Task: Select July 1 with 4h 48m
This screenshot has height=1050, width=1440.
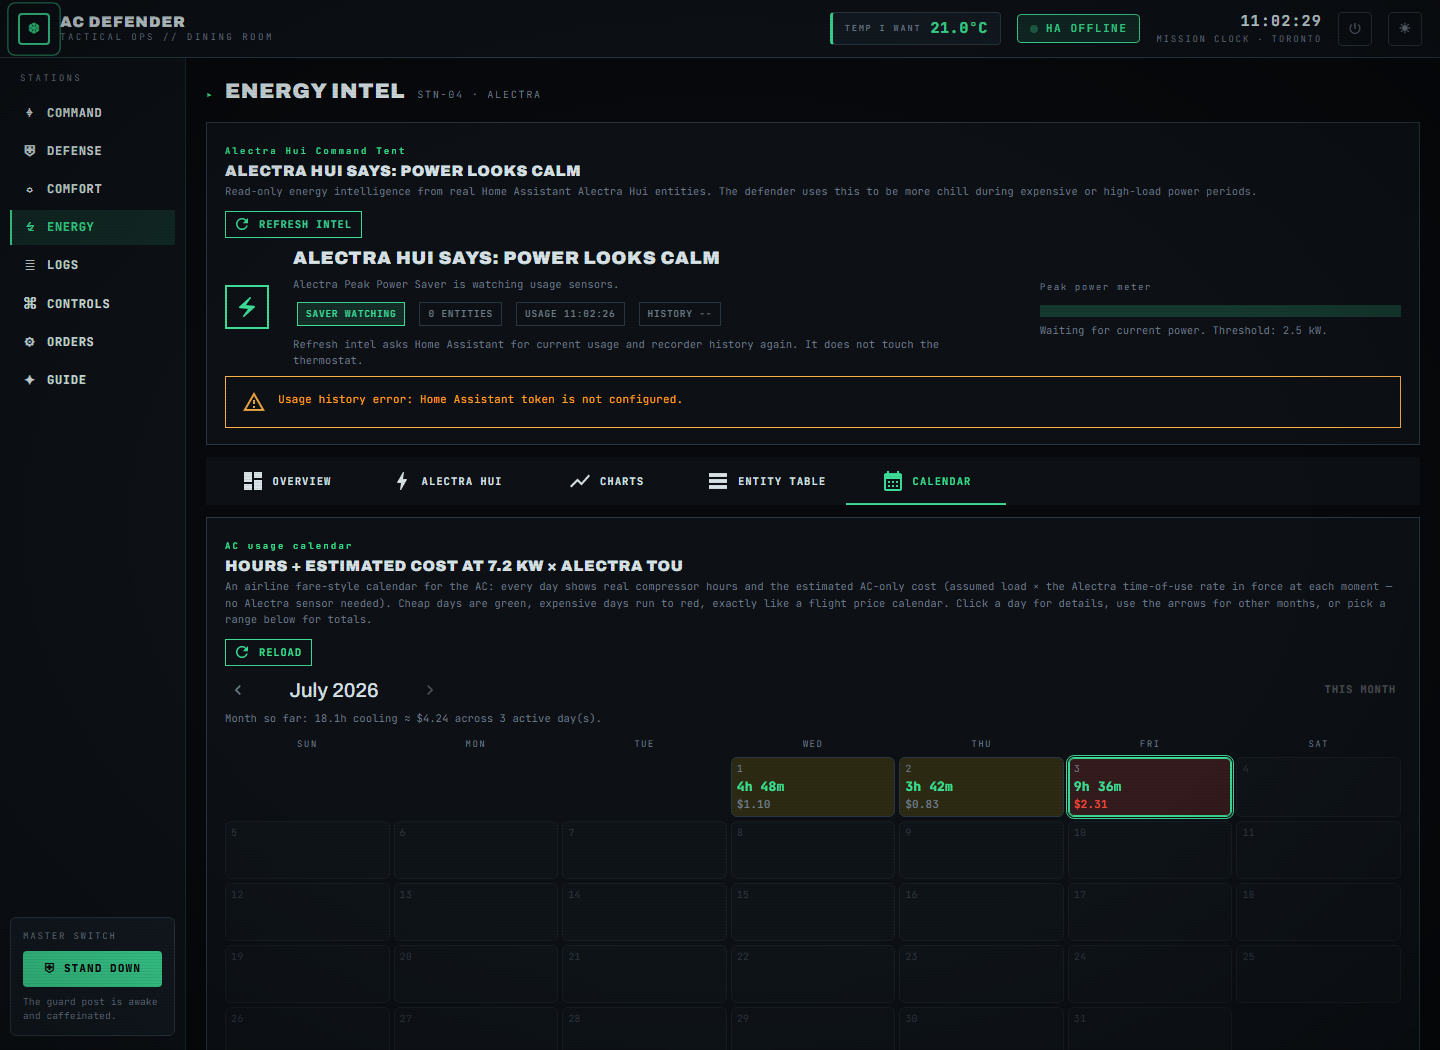Action: point(813,787)
